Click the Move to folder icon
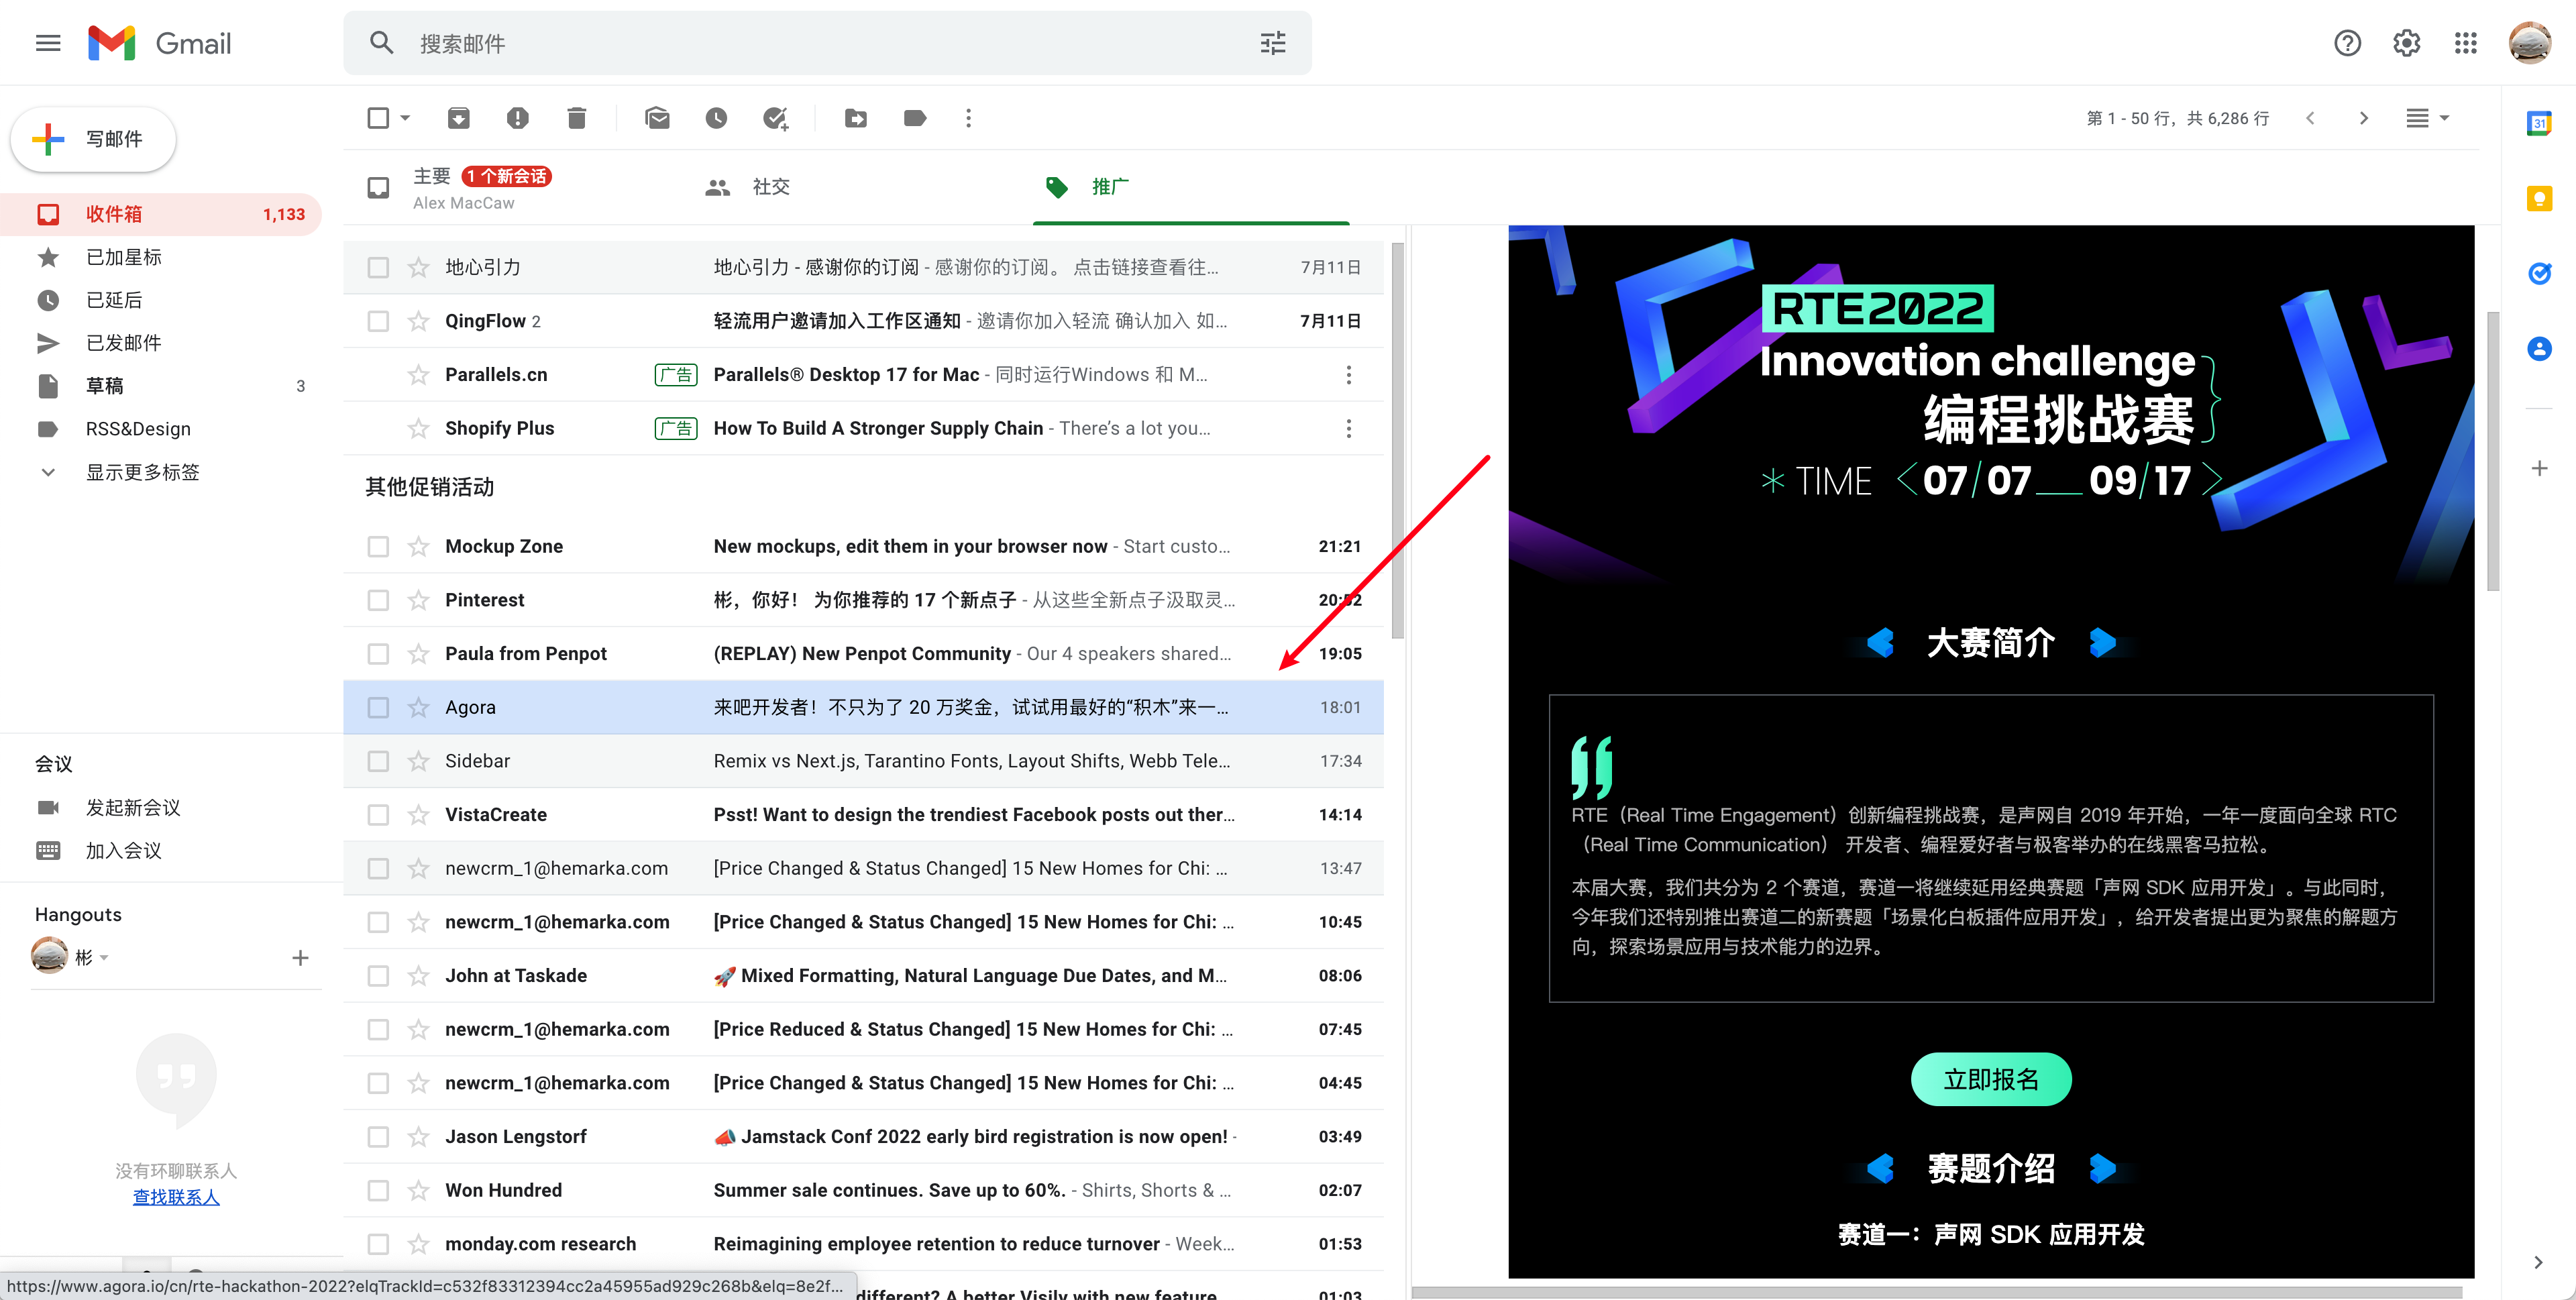This screenshot has width=2576, height=1300. pyautogui.click(x=856, y=118)
